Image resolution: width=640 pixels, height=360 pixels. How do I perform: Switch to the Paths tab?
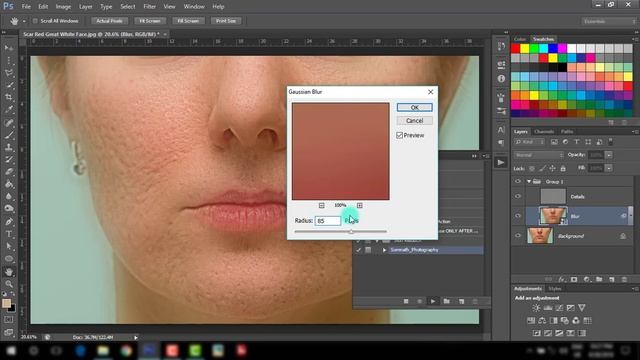567,131
